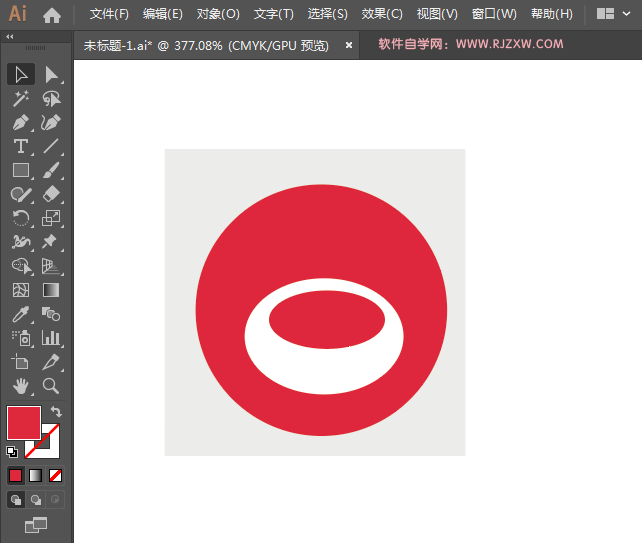This screenshot has height=543, width=642.
Task: Select the Rotate tool
Action: [21, 218]
